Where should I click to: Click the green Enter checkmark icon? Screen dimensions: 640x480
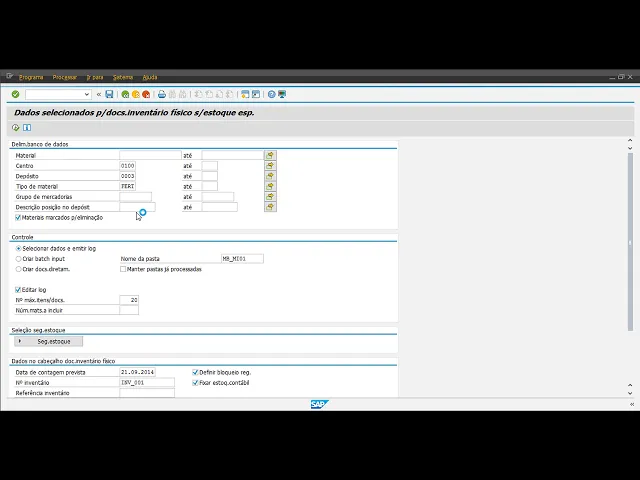pos(16,94)
